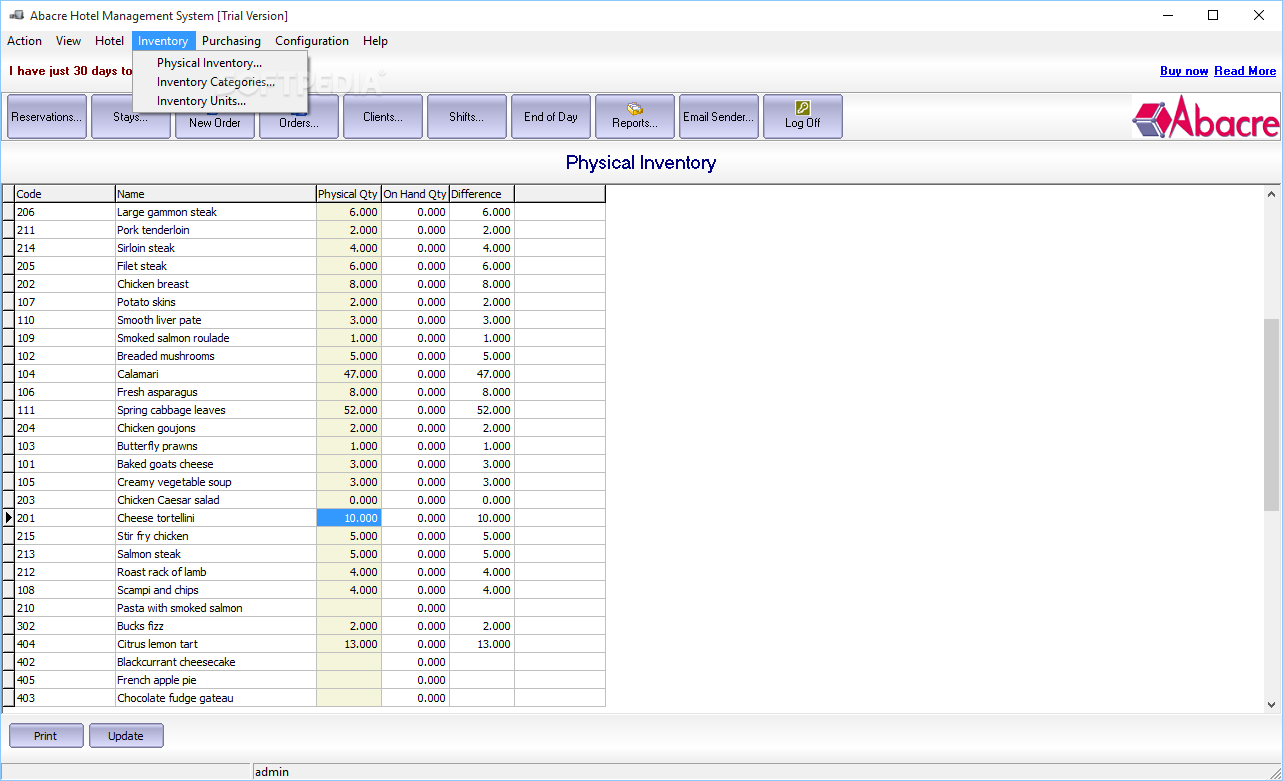Click the scrollbar up arrow

[x=1272, y=194]
